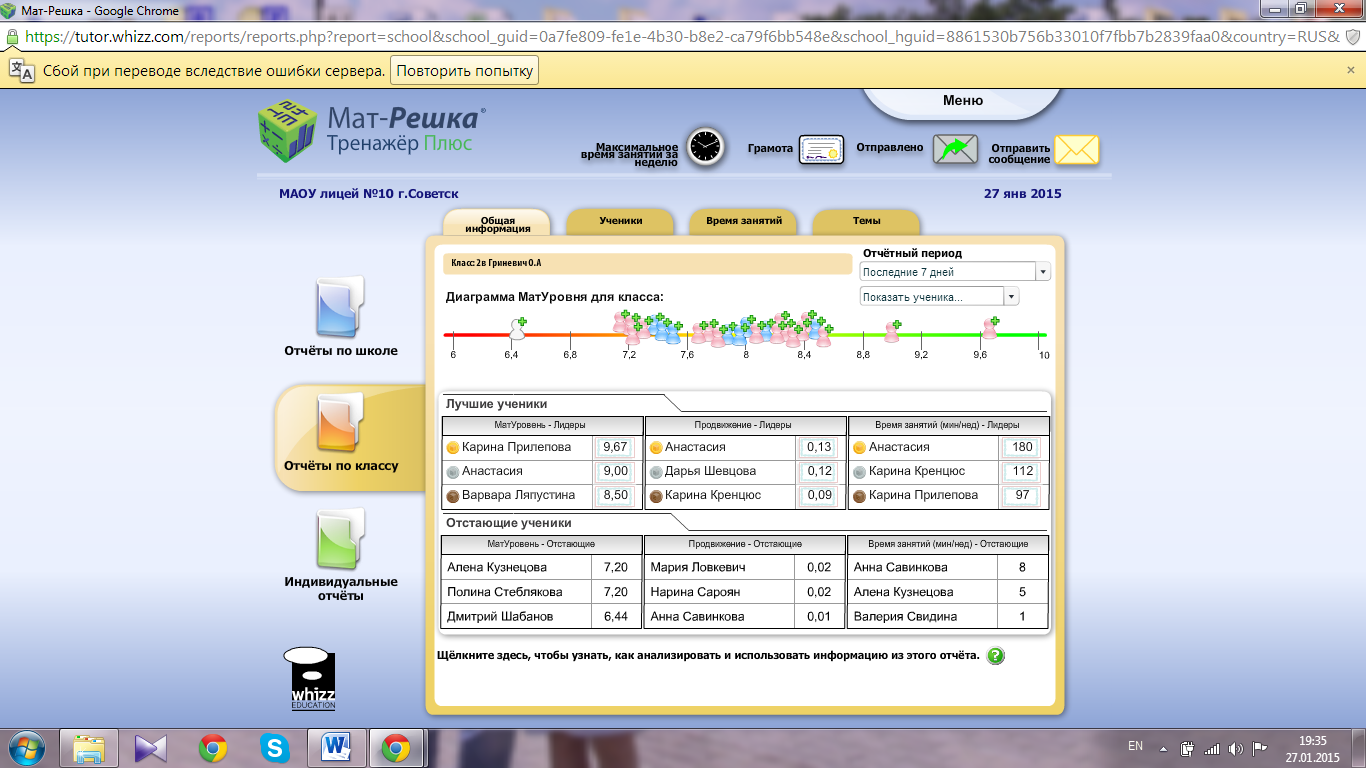Click the Повторить попытку button
The image size is (1366, 768).
coord(464,71)
